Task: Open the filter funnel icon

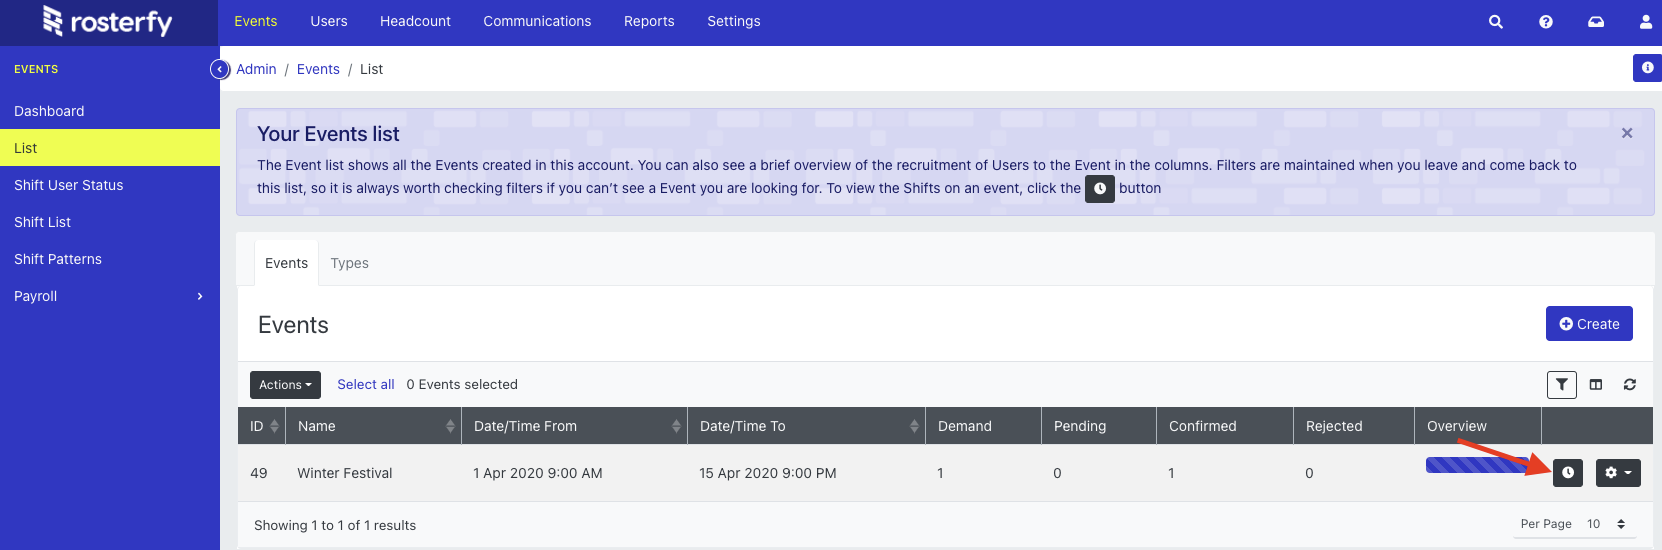Action: pyautogui.click(x=1561, y=385)
